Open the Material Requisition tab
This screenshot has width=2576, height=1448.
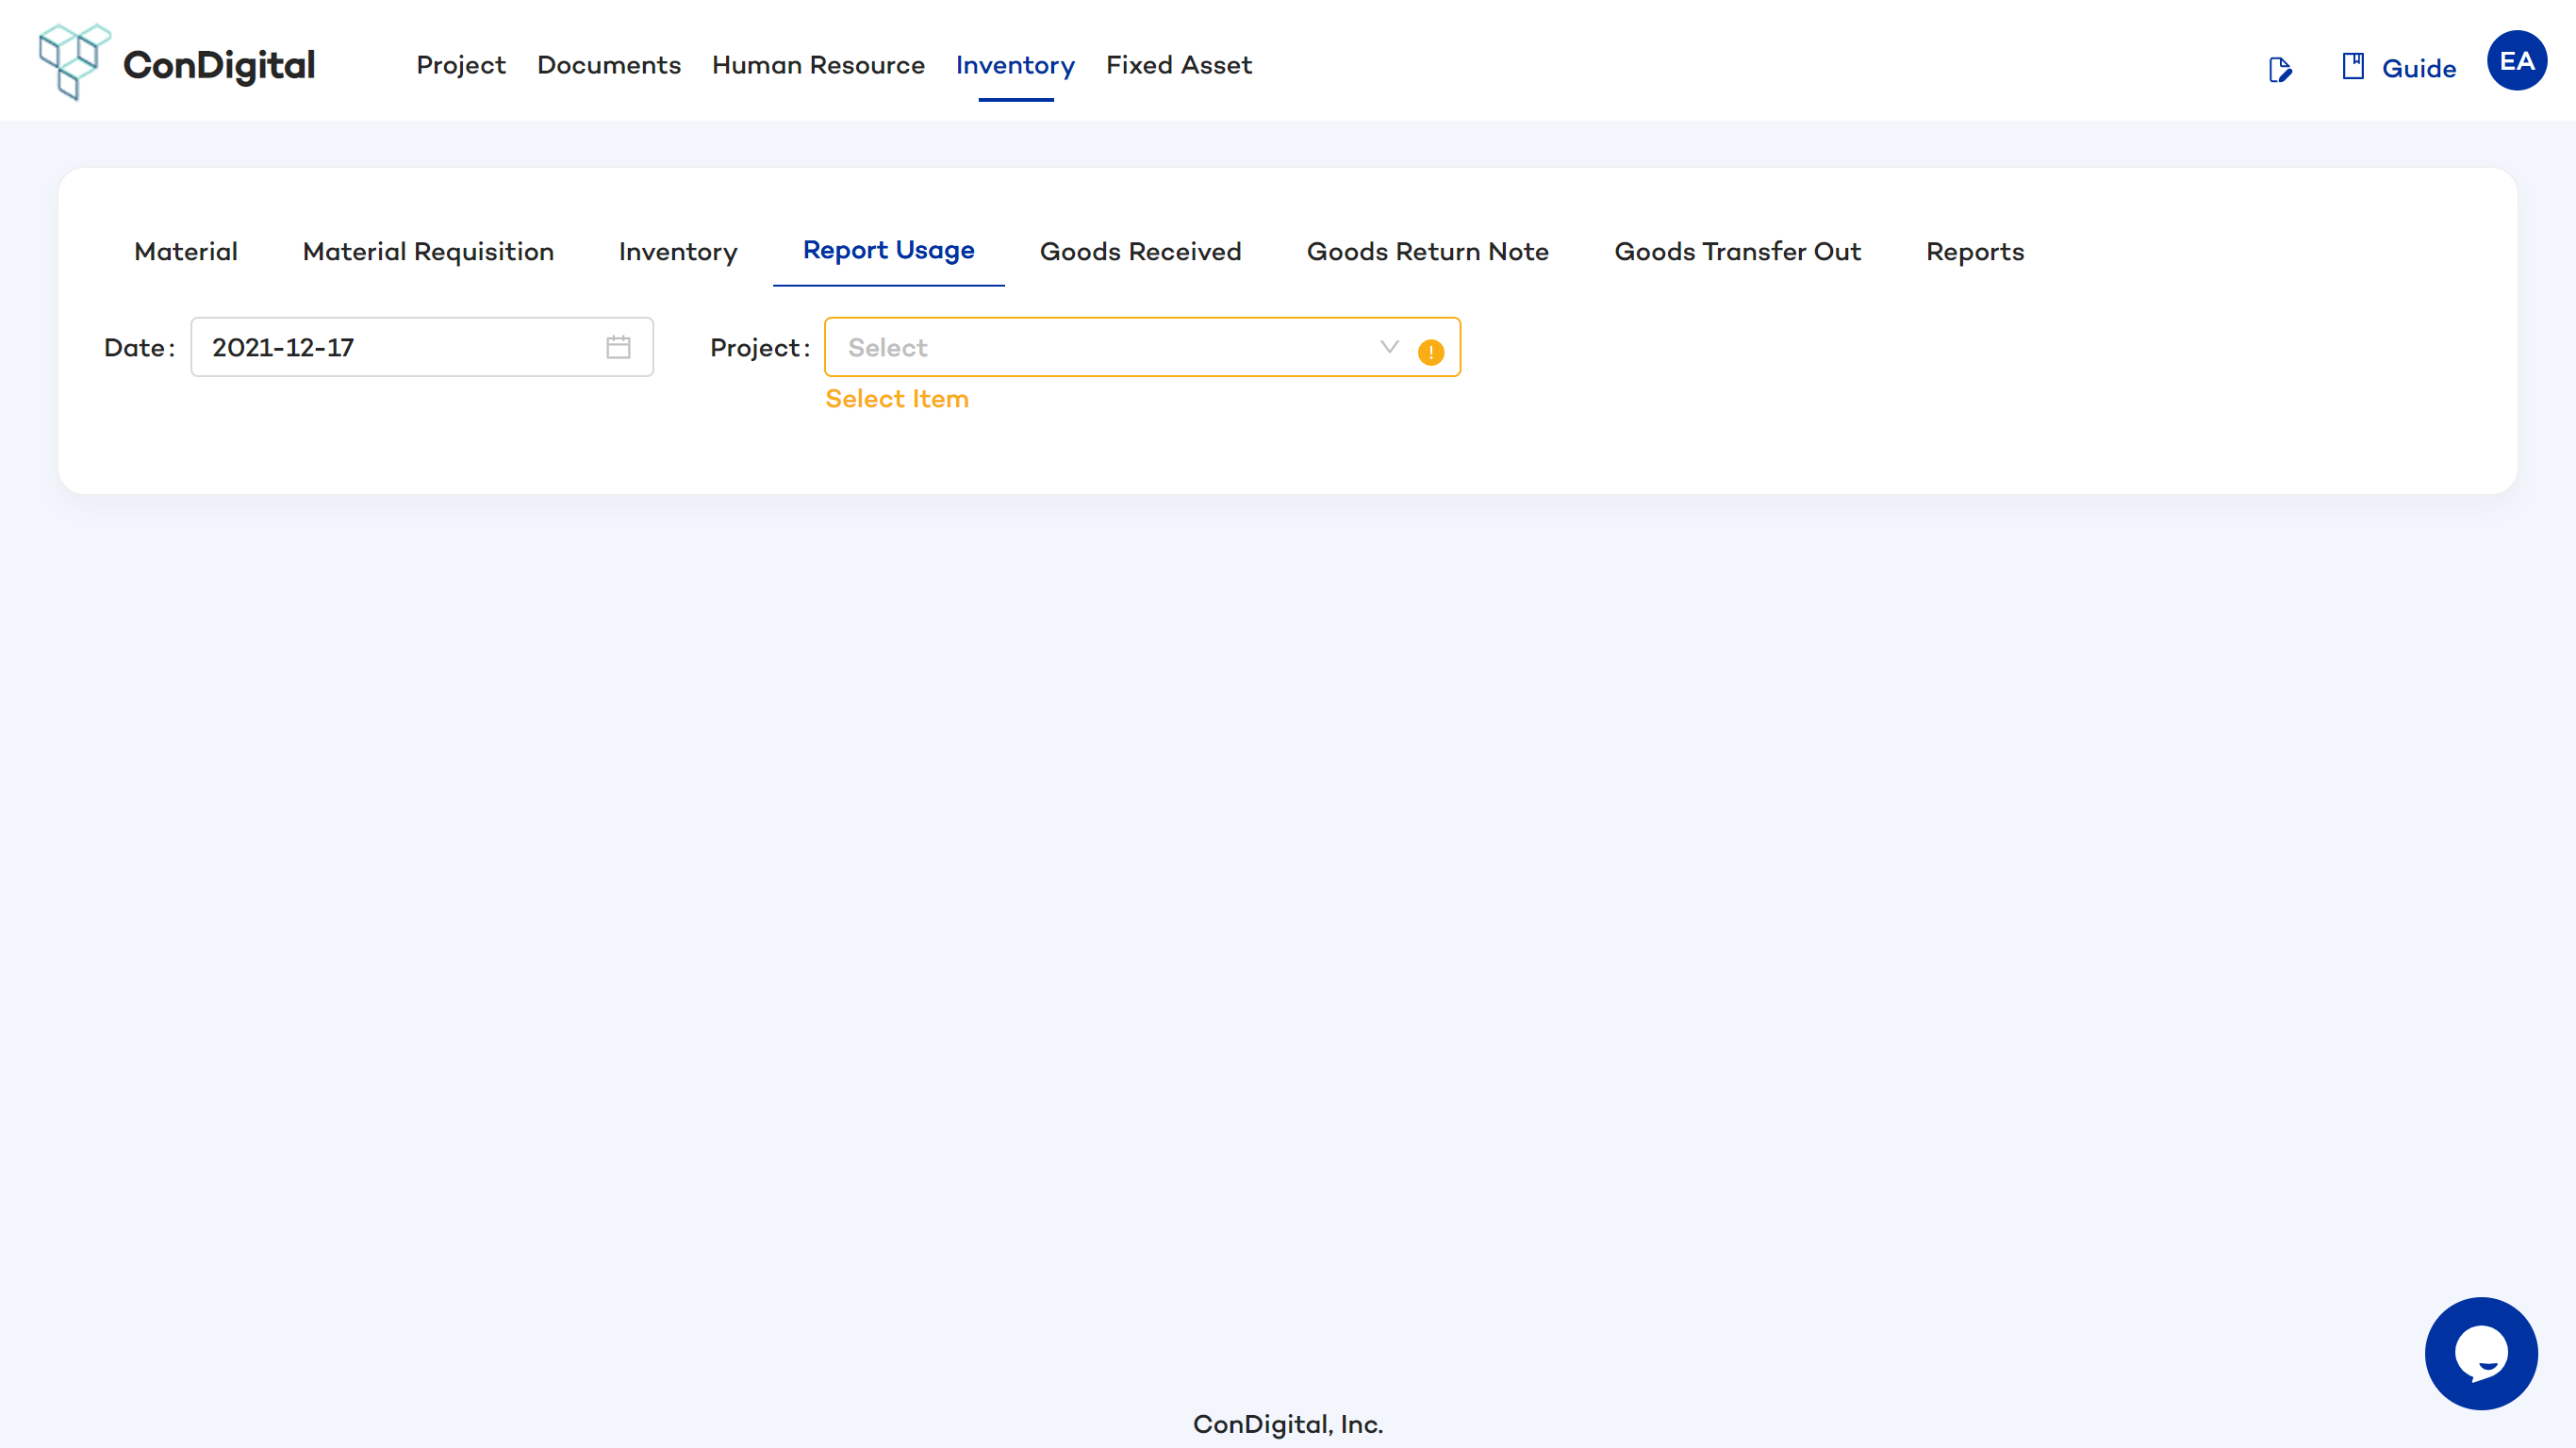428,251
